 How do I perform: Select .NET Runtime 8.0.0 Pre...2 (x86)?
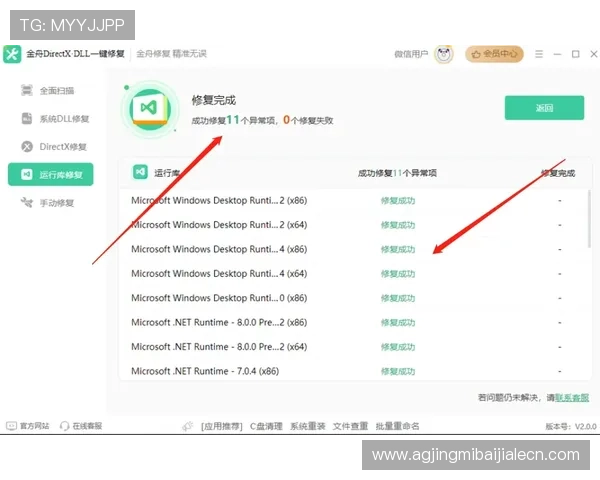(354, 322)
